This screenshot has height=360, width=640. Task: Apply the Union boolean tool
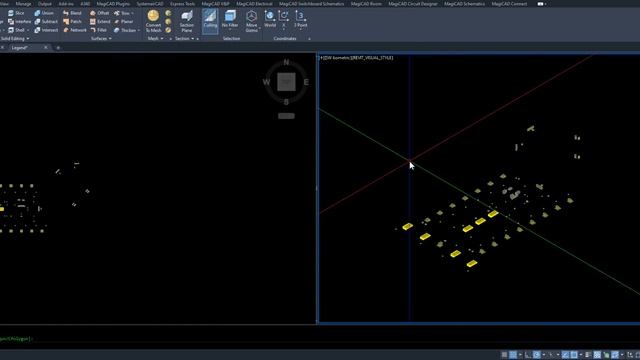44,13
